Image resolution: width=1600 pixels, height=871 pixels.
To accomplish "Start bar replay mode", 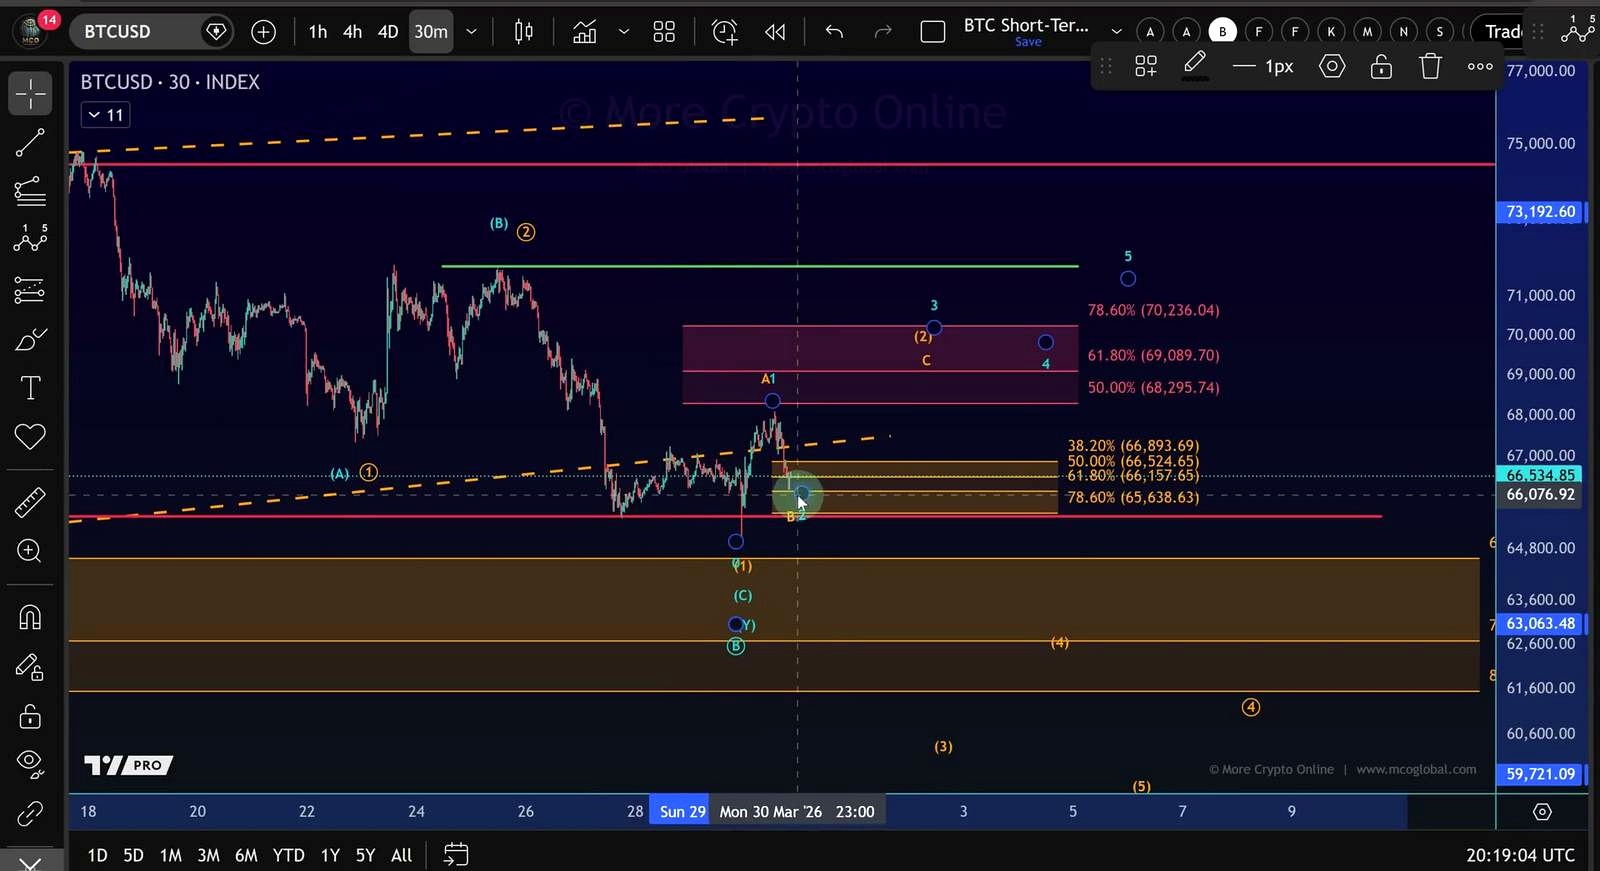I will coord(775,32).
